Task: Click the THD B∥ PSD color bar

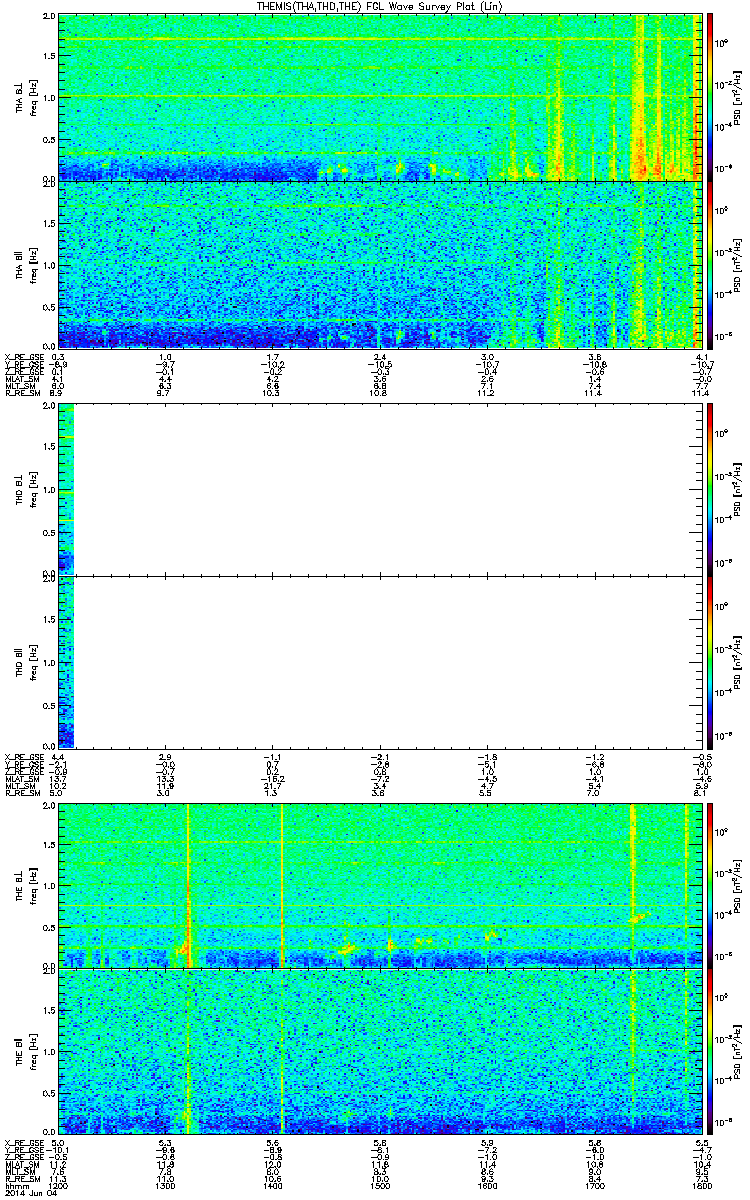Action: [711, 661]
